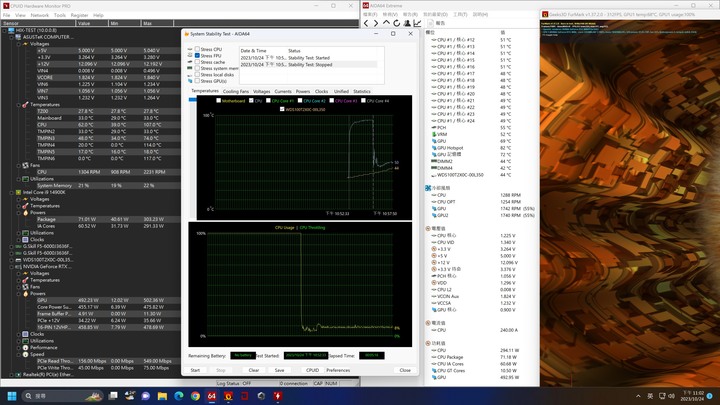
Task: Enable the Stress CPU checkbox
Action: [197, 49]
